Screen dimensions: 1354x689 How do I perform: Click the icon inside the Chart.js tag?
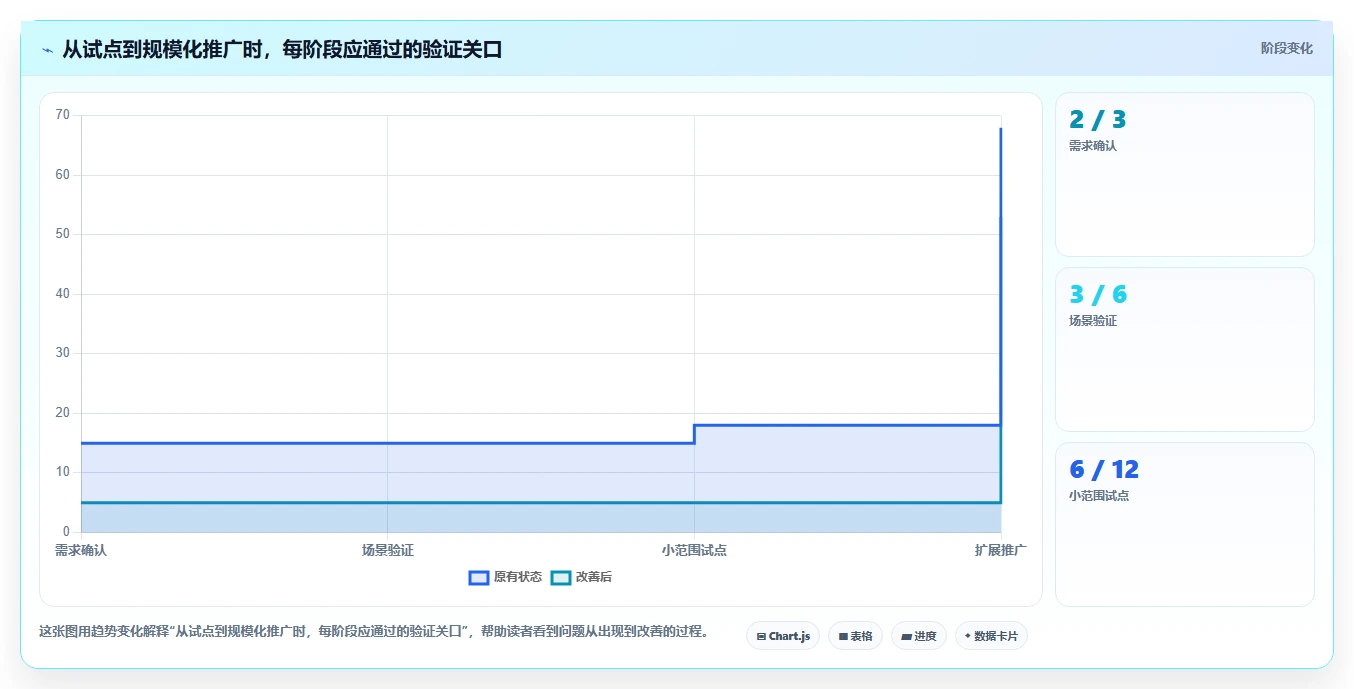pyautogui.click(x=761, y=636)
